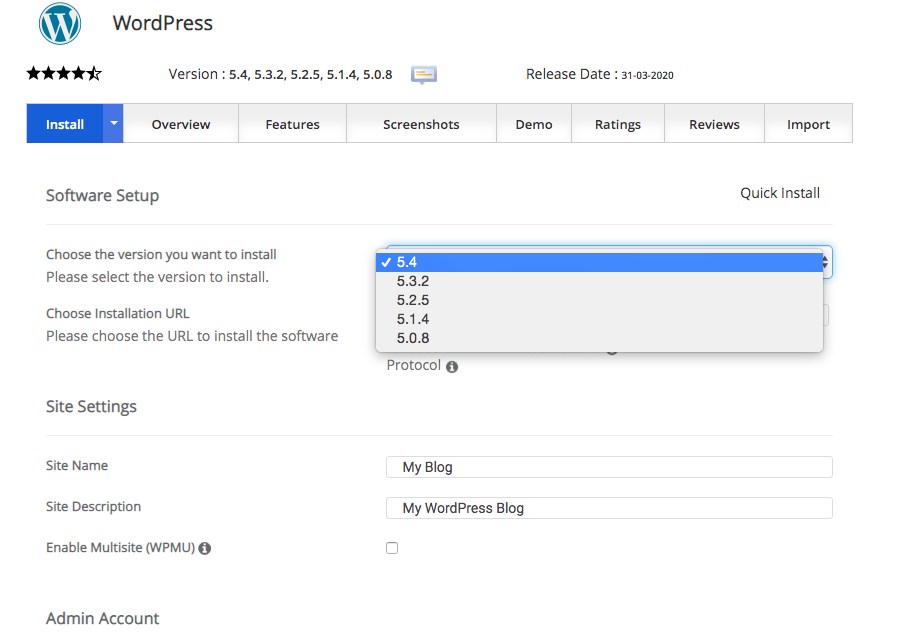Click the WordPress logo icon
The height and width of the screenshot is (635, 903).
(60, 24)
